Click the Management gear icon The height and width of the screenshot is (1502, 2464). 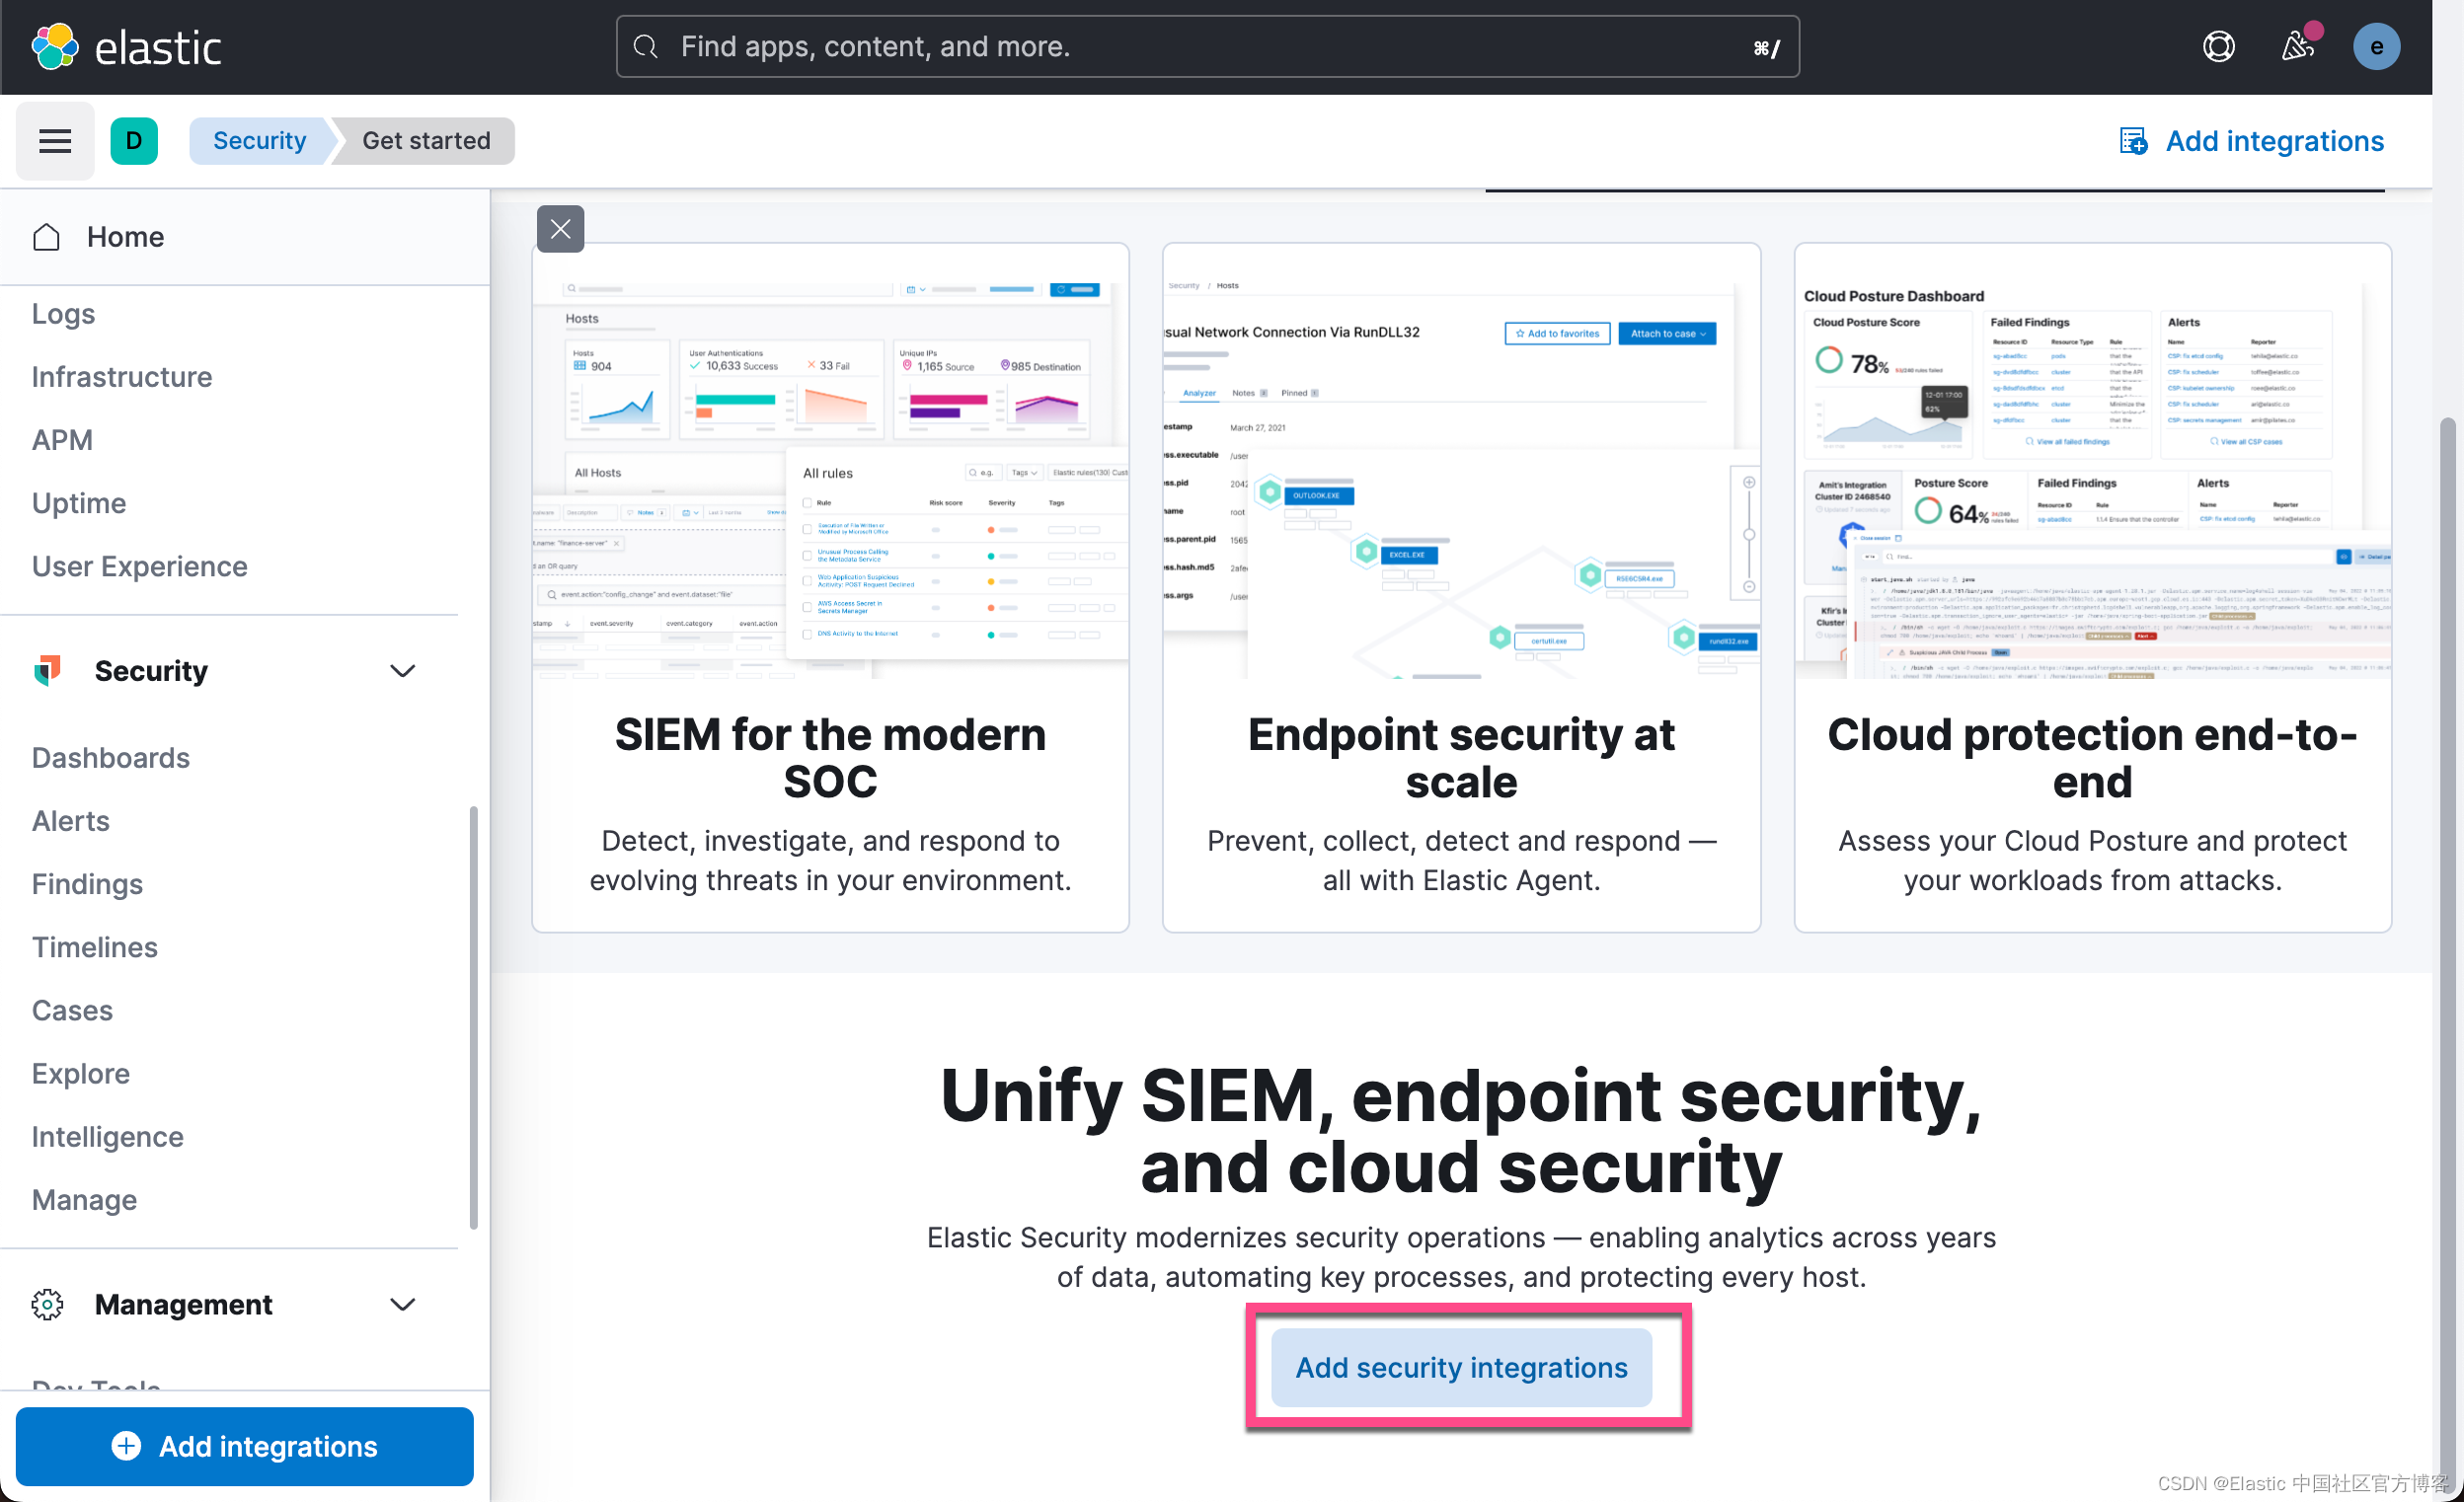pos(47,1304)
